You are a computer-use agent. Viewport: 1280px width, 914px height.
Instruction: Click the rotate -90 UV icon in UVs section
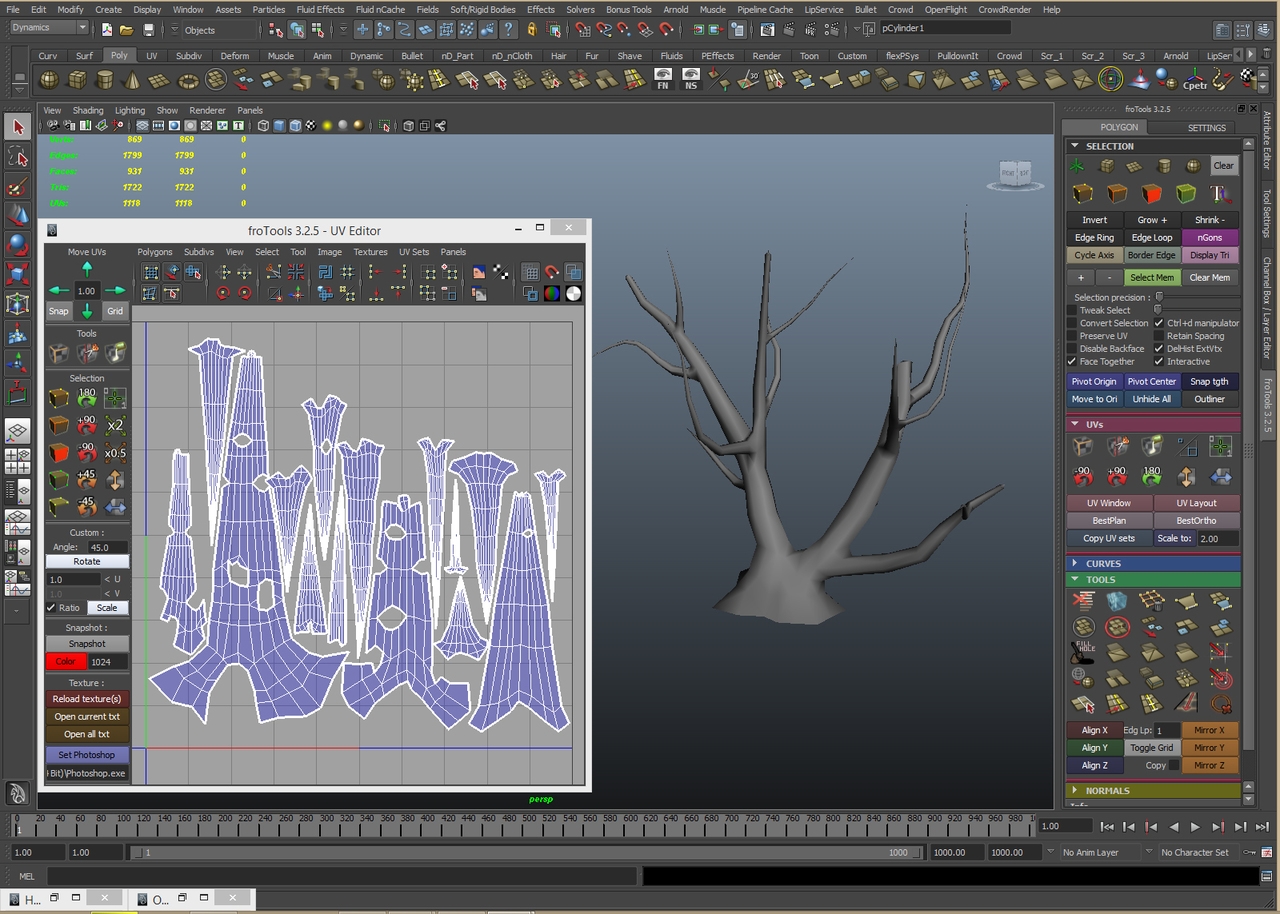(1083, 476)
